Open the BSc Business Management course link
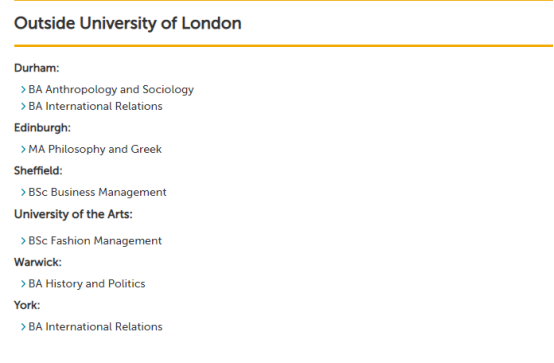Screen dimensions: 554x363 pos(97,192)
